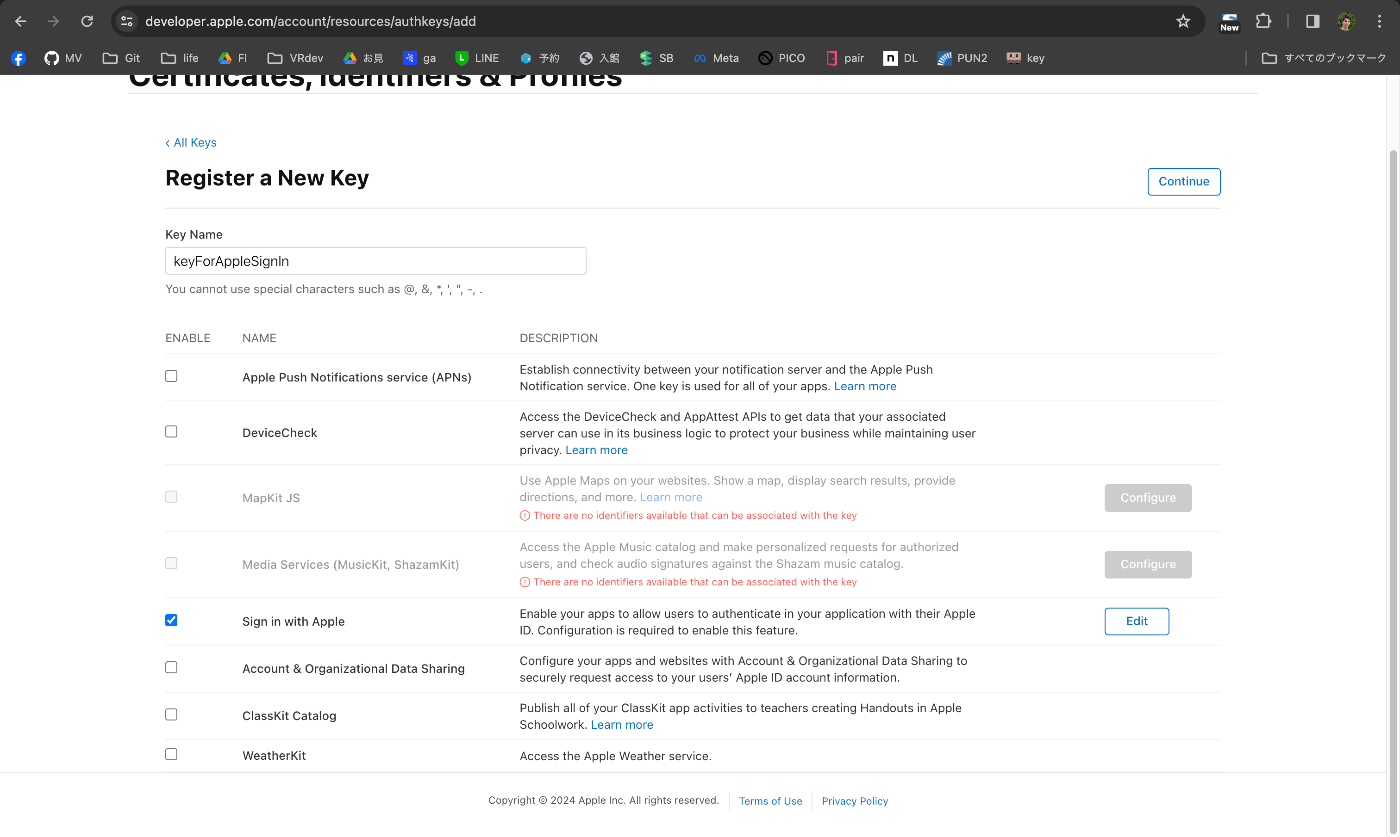Click the site information icon in address bar
The height and width of the screenshot is (837, 1400).
126,21
